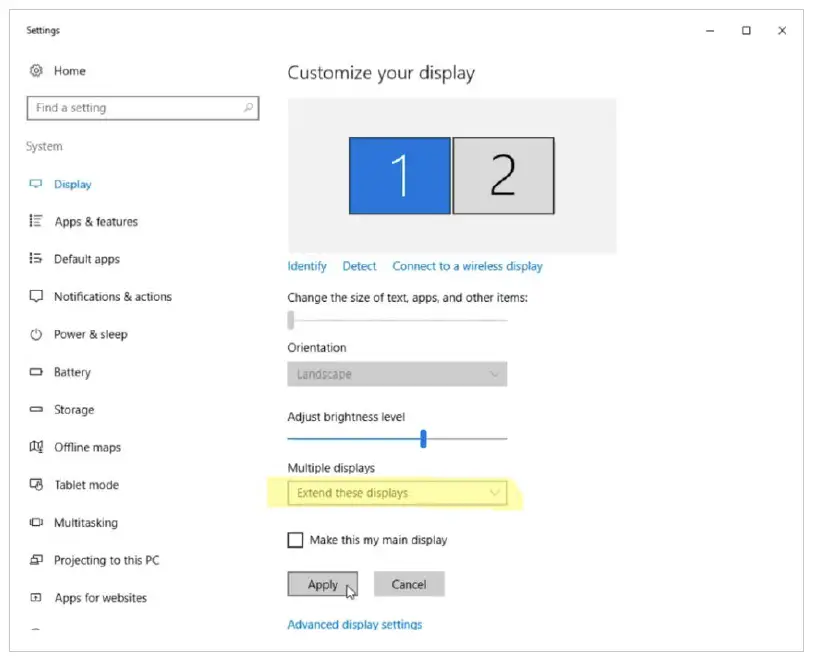Viewport: 813px width, 662px height.
Task: Go to the Multitasking settings section
Action: click(85, 523)
